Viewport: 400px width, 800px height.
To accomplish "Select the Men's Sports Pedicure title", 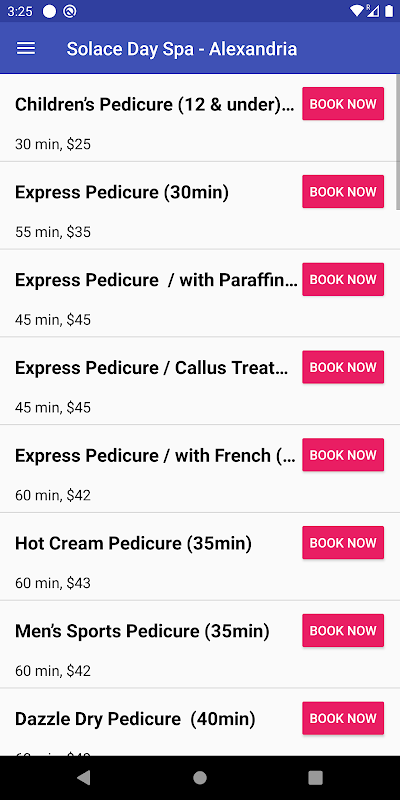I will coord(142,631).
